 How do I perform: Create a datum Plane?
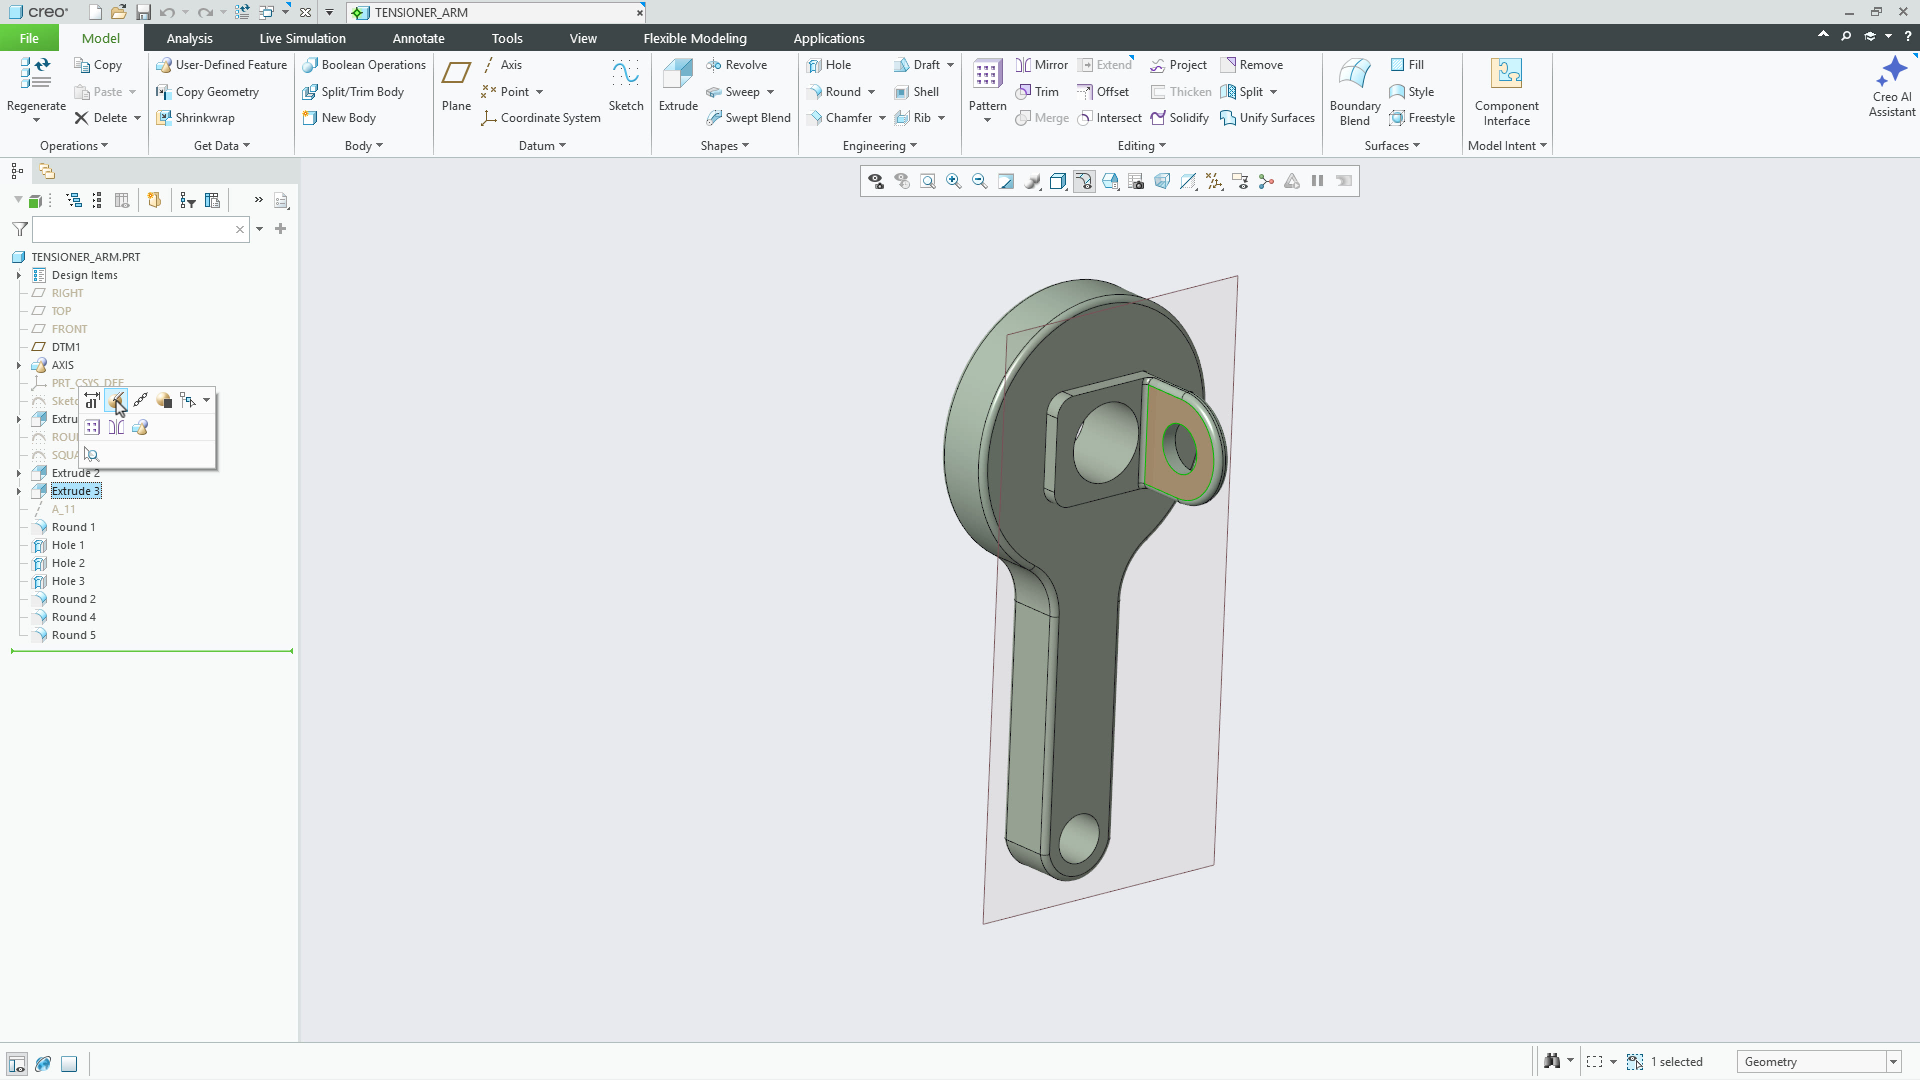point(456,86)
